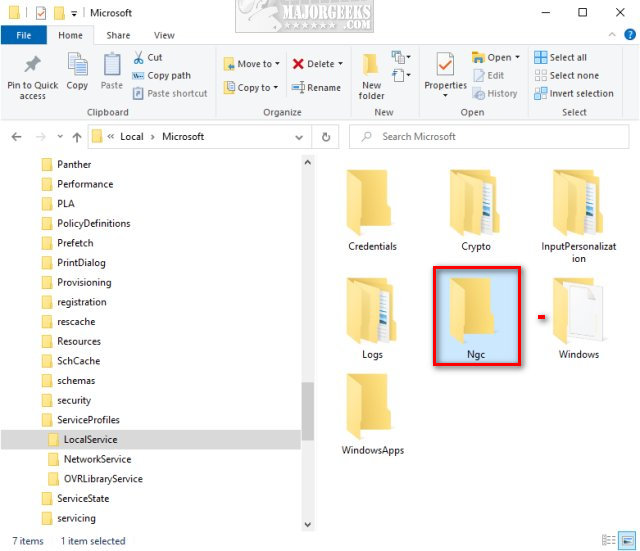Open the address bar history dropdown
The width and height of the screenshot is (640, 551).
(299, 138)
